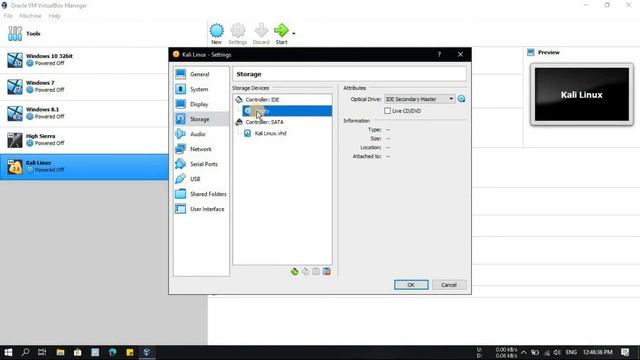
Task: Click the Discard toolbar icon
Action: pyautogui.click(x=261, y=34)
